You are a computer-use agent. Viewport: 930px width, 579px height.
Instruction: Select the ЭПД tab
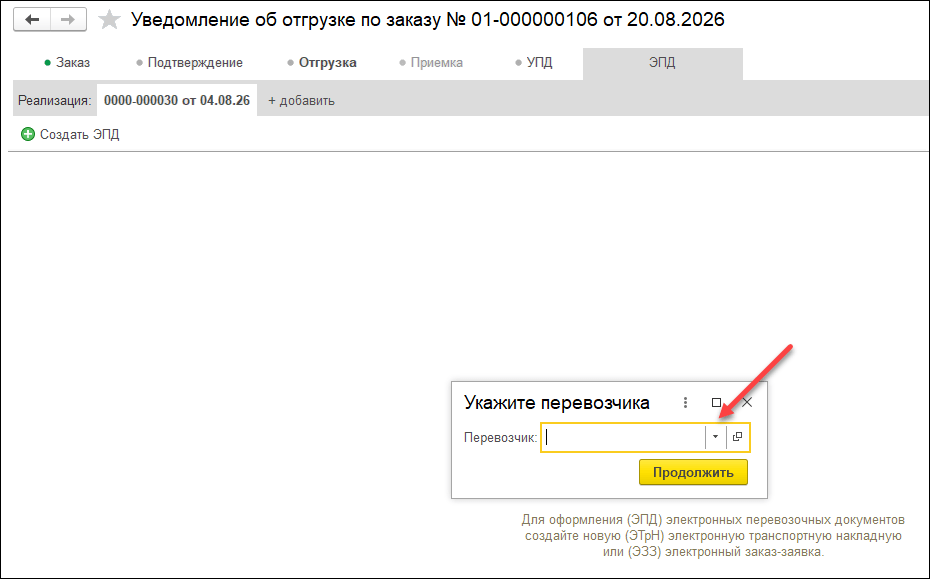point(663,63)
